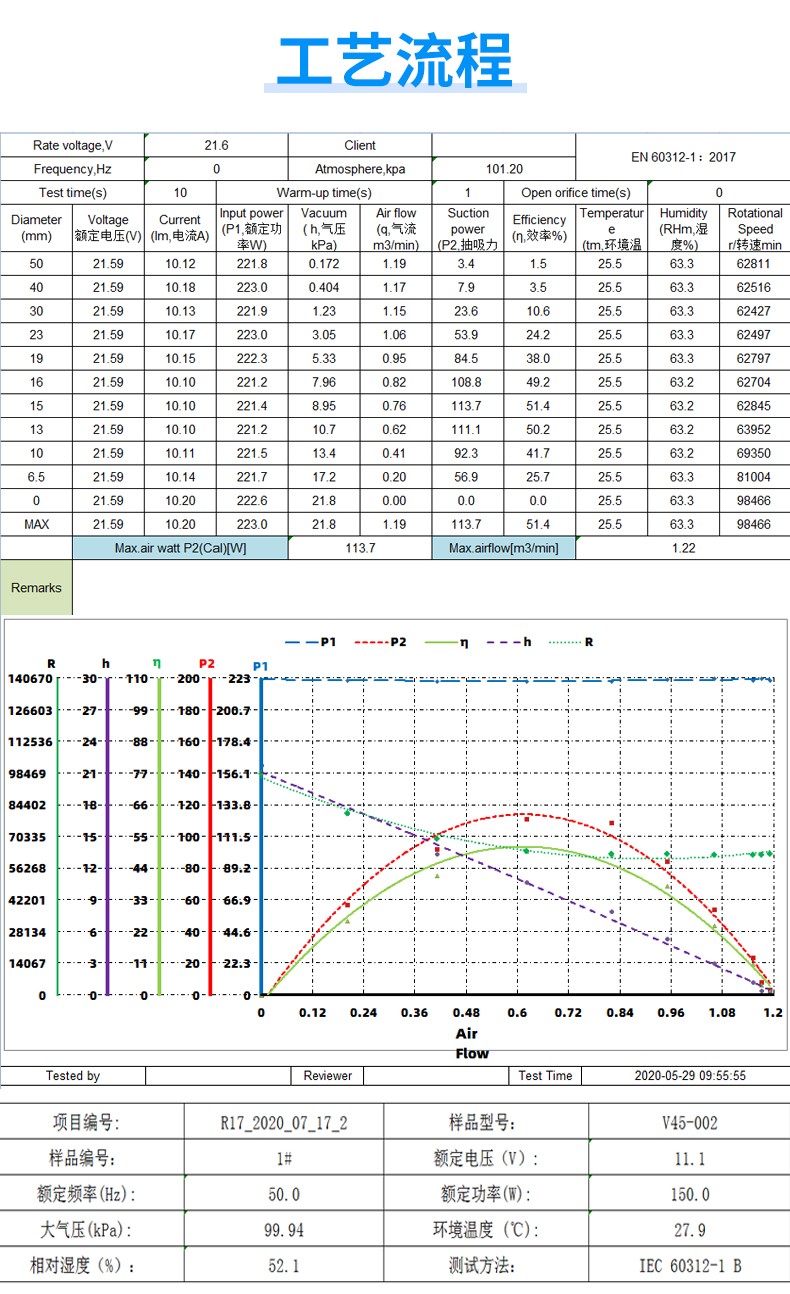Screen dimensions: 790x1294
Task: Select test method value IEC 60312-1 B
Action: pos(689,1266)
